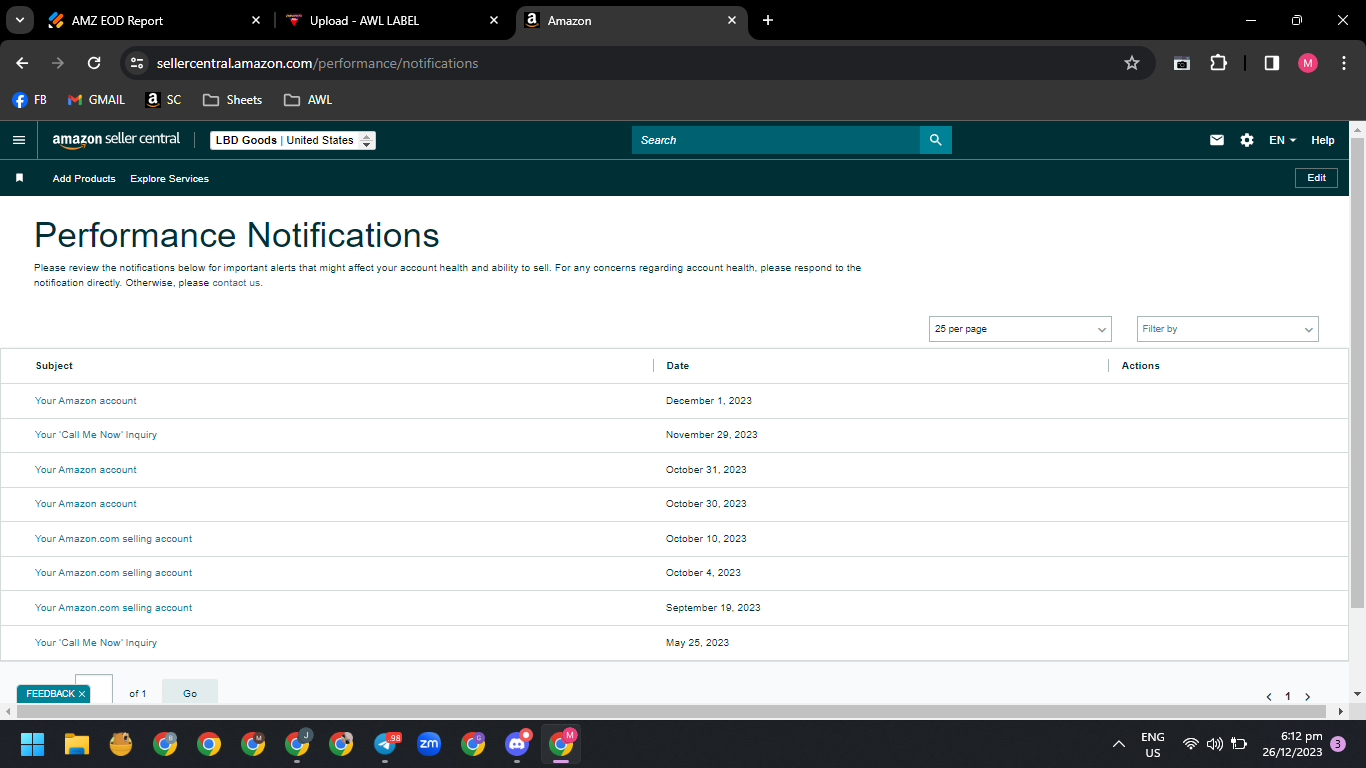Open the EN language dropdown
The width and height of the screenshot is (1366, 768).
tap(1282, 140)
